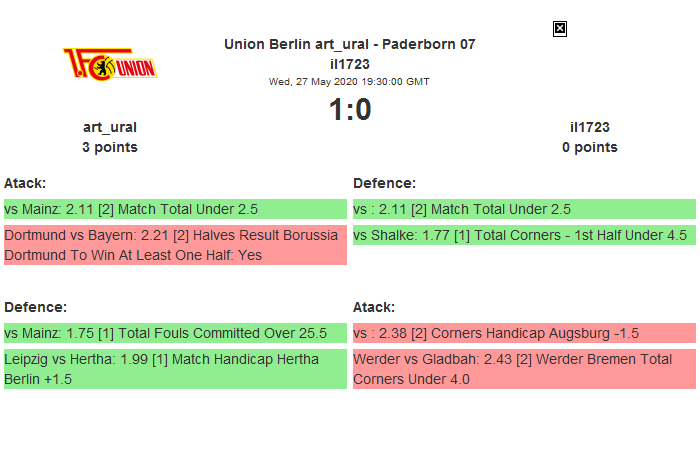Click the match date Wed, 27 May 2020
The image size is (700, 460).
pyautogui.click(x=350, y=81)
